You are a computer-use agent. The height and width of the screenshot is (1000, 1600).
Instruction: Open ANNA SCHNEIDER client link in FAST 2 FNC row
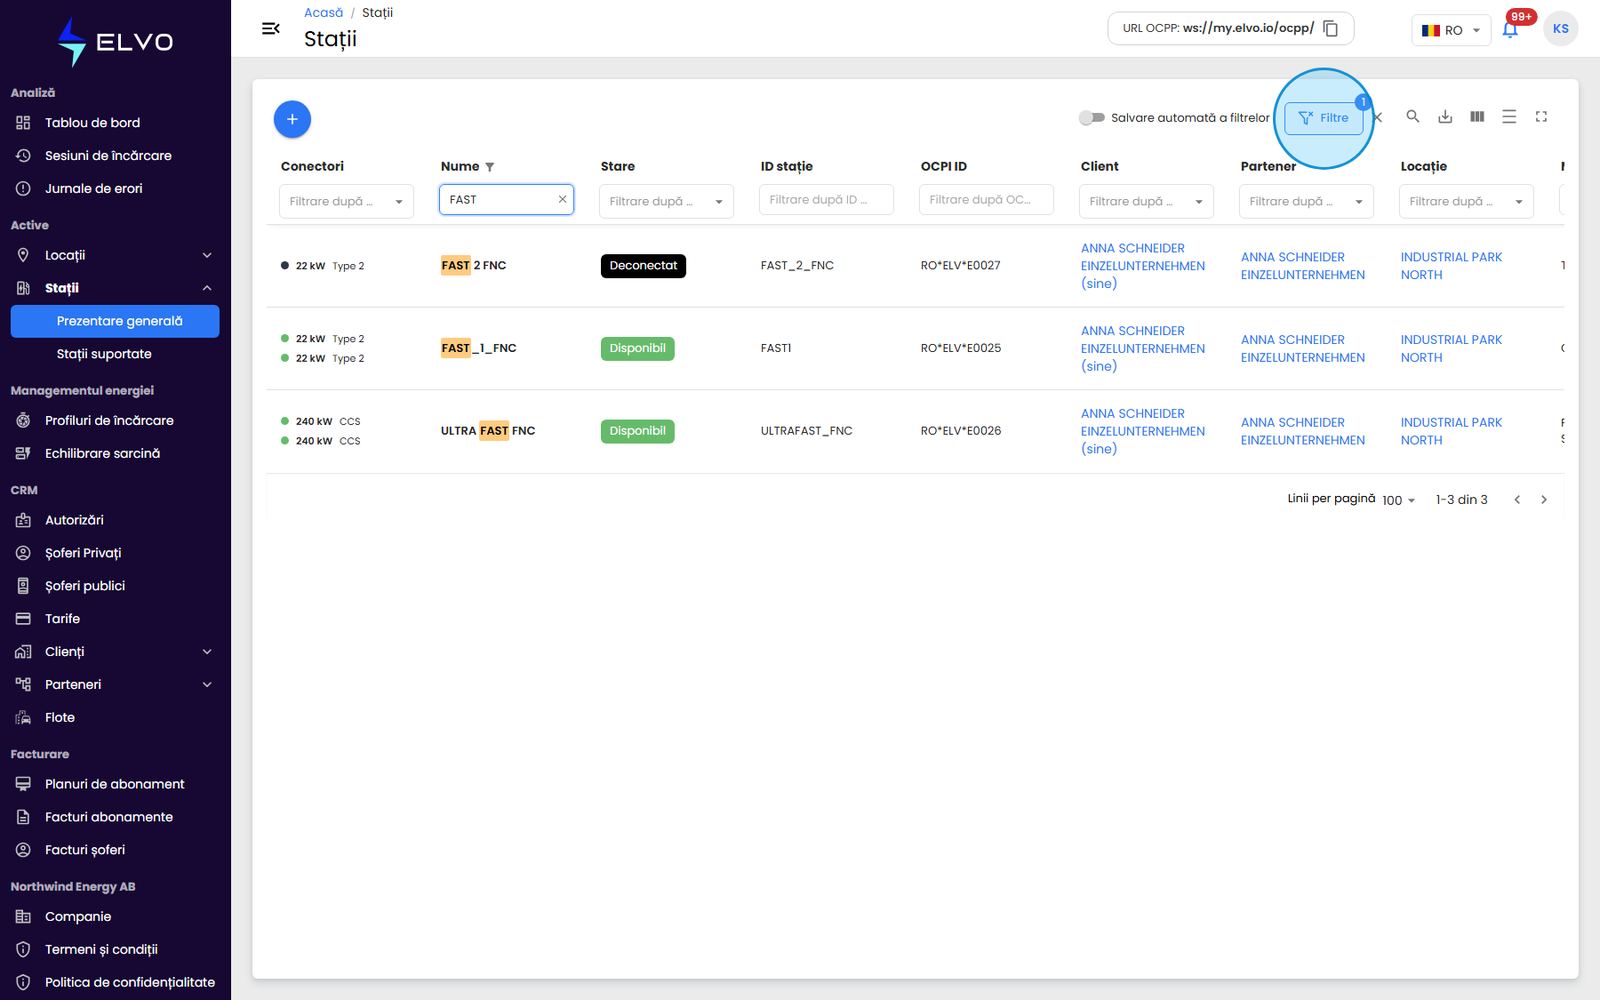pyautogui.click(x=1142, y=266)
